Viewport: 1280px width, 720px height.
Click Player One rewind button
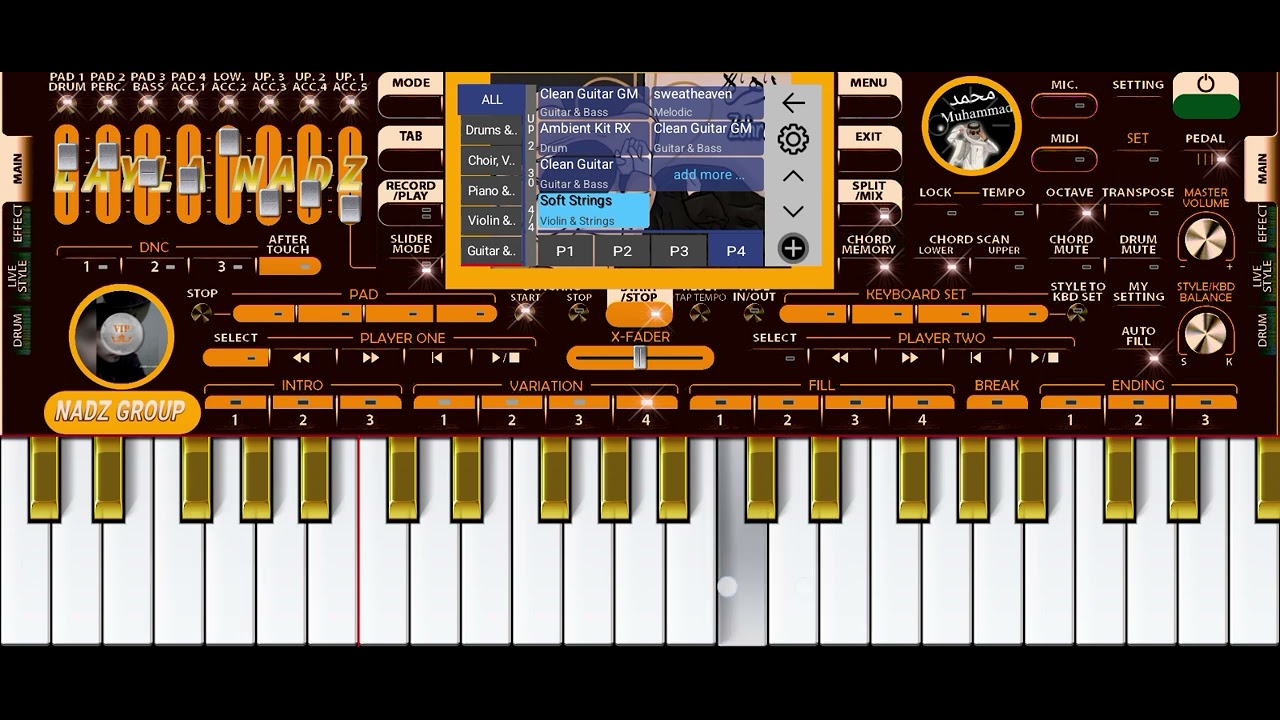click(301, 357)
